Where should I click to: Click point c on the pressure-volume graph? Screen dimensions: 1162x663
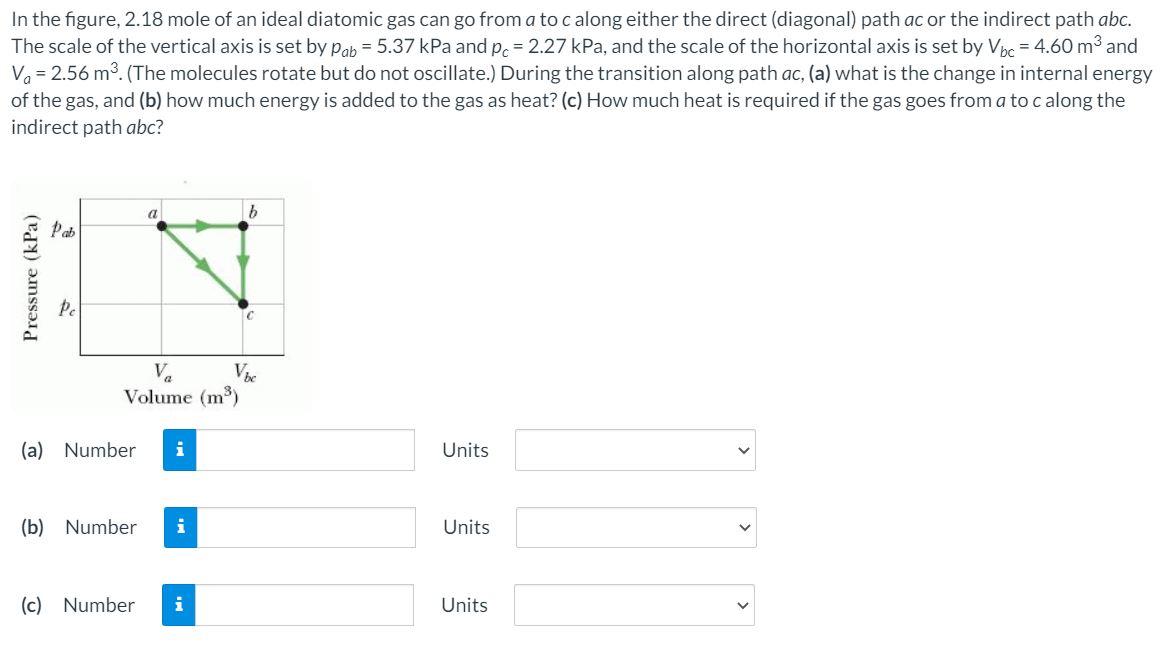[243, 304]
